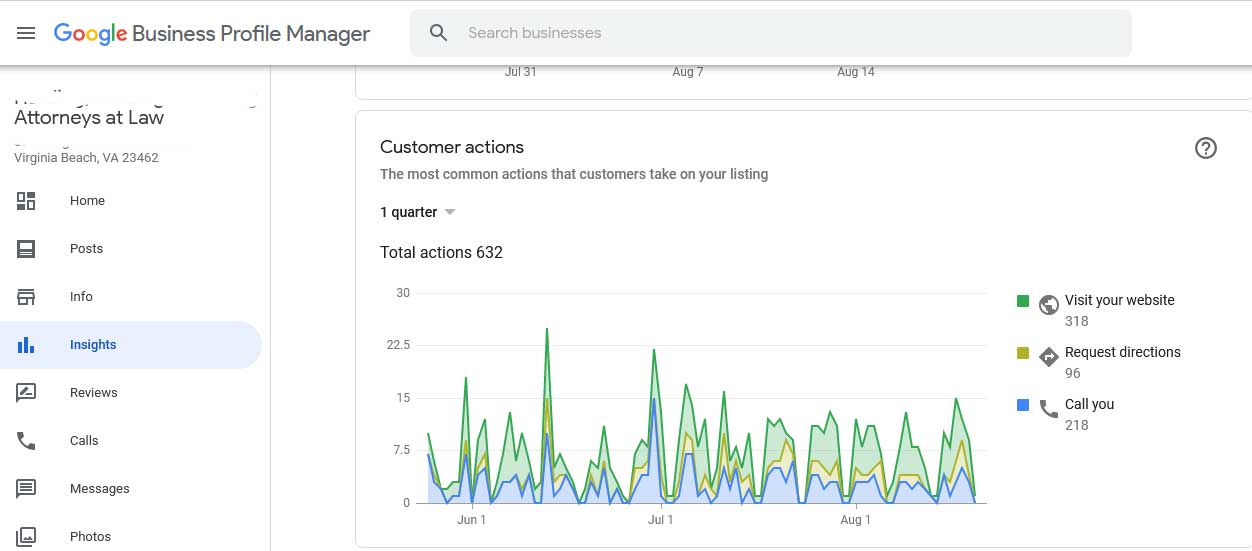
Task: Open the Home sidebar item
Action: (131, 201)
